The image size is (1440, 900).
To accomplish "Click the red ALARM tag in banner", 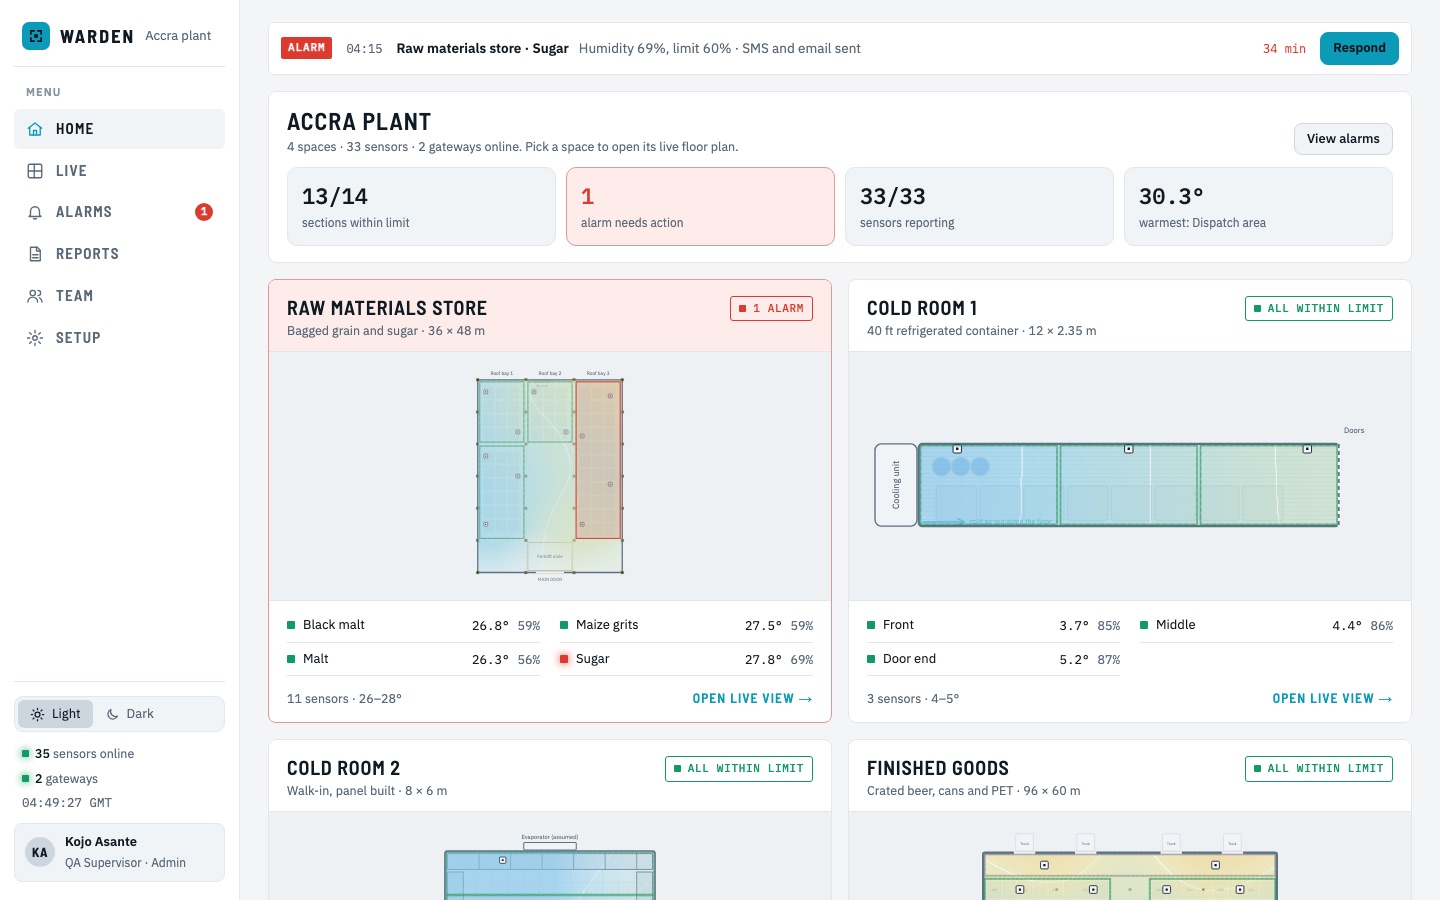I will 306,48.
